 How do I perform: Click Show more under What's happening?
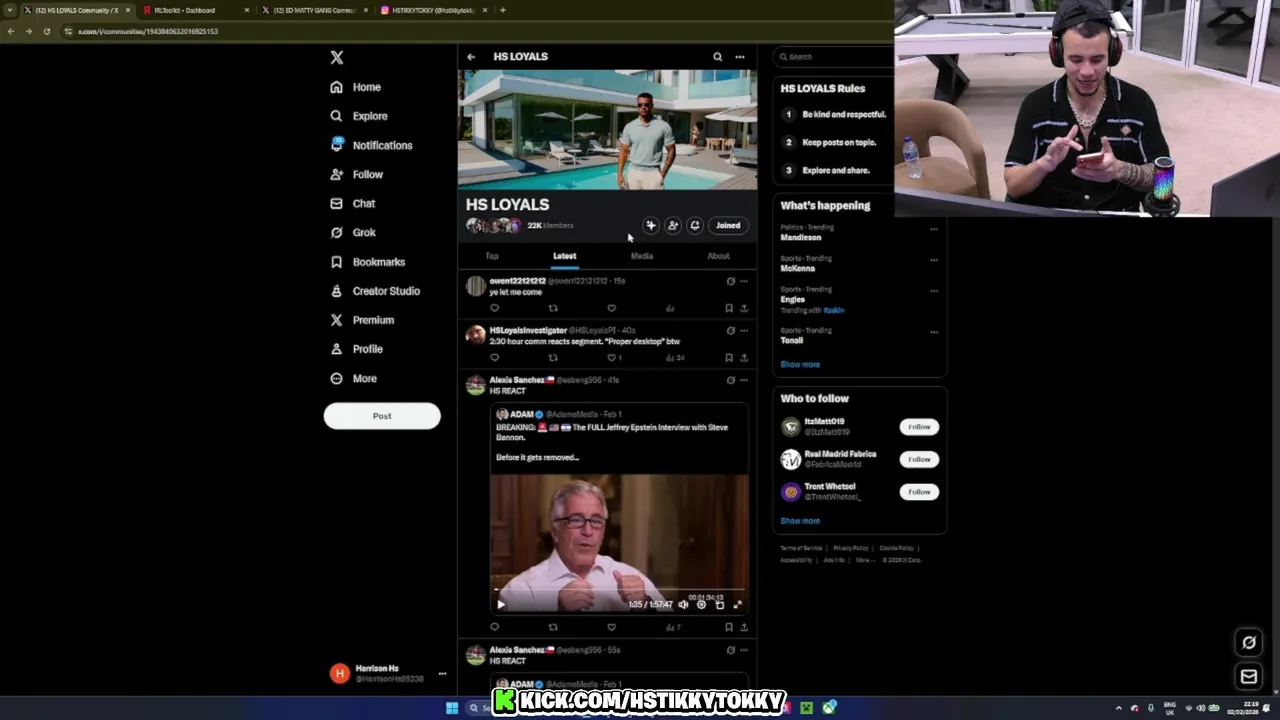[x=800, y=365]
